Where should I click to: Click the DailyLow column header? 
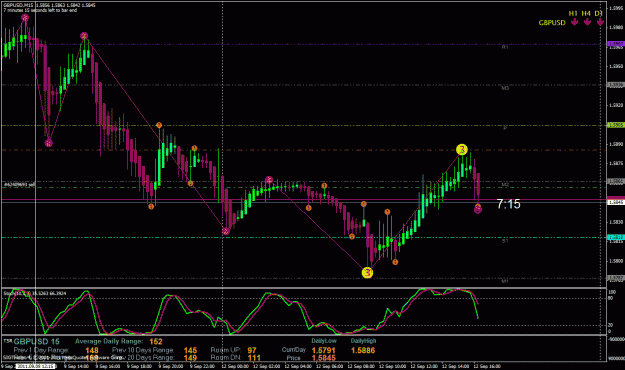(324, 341)
